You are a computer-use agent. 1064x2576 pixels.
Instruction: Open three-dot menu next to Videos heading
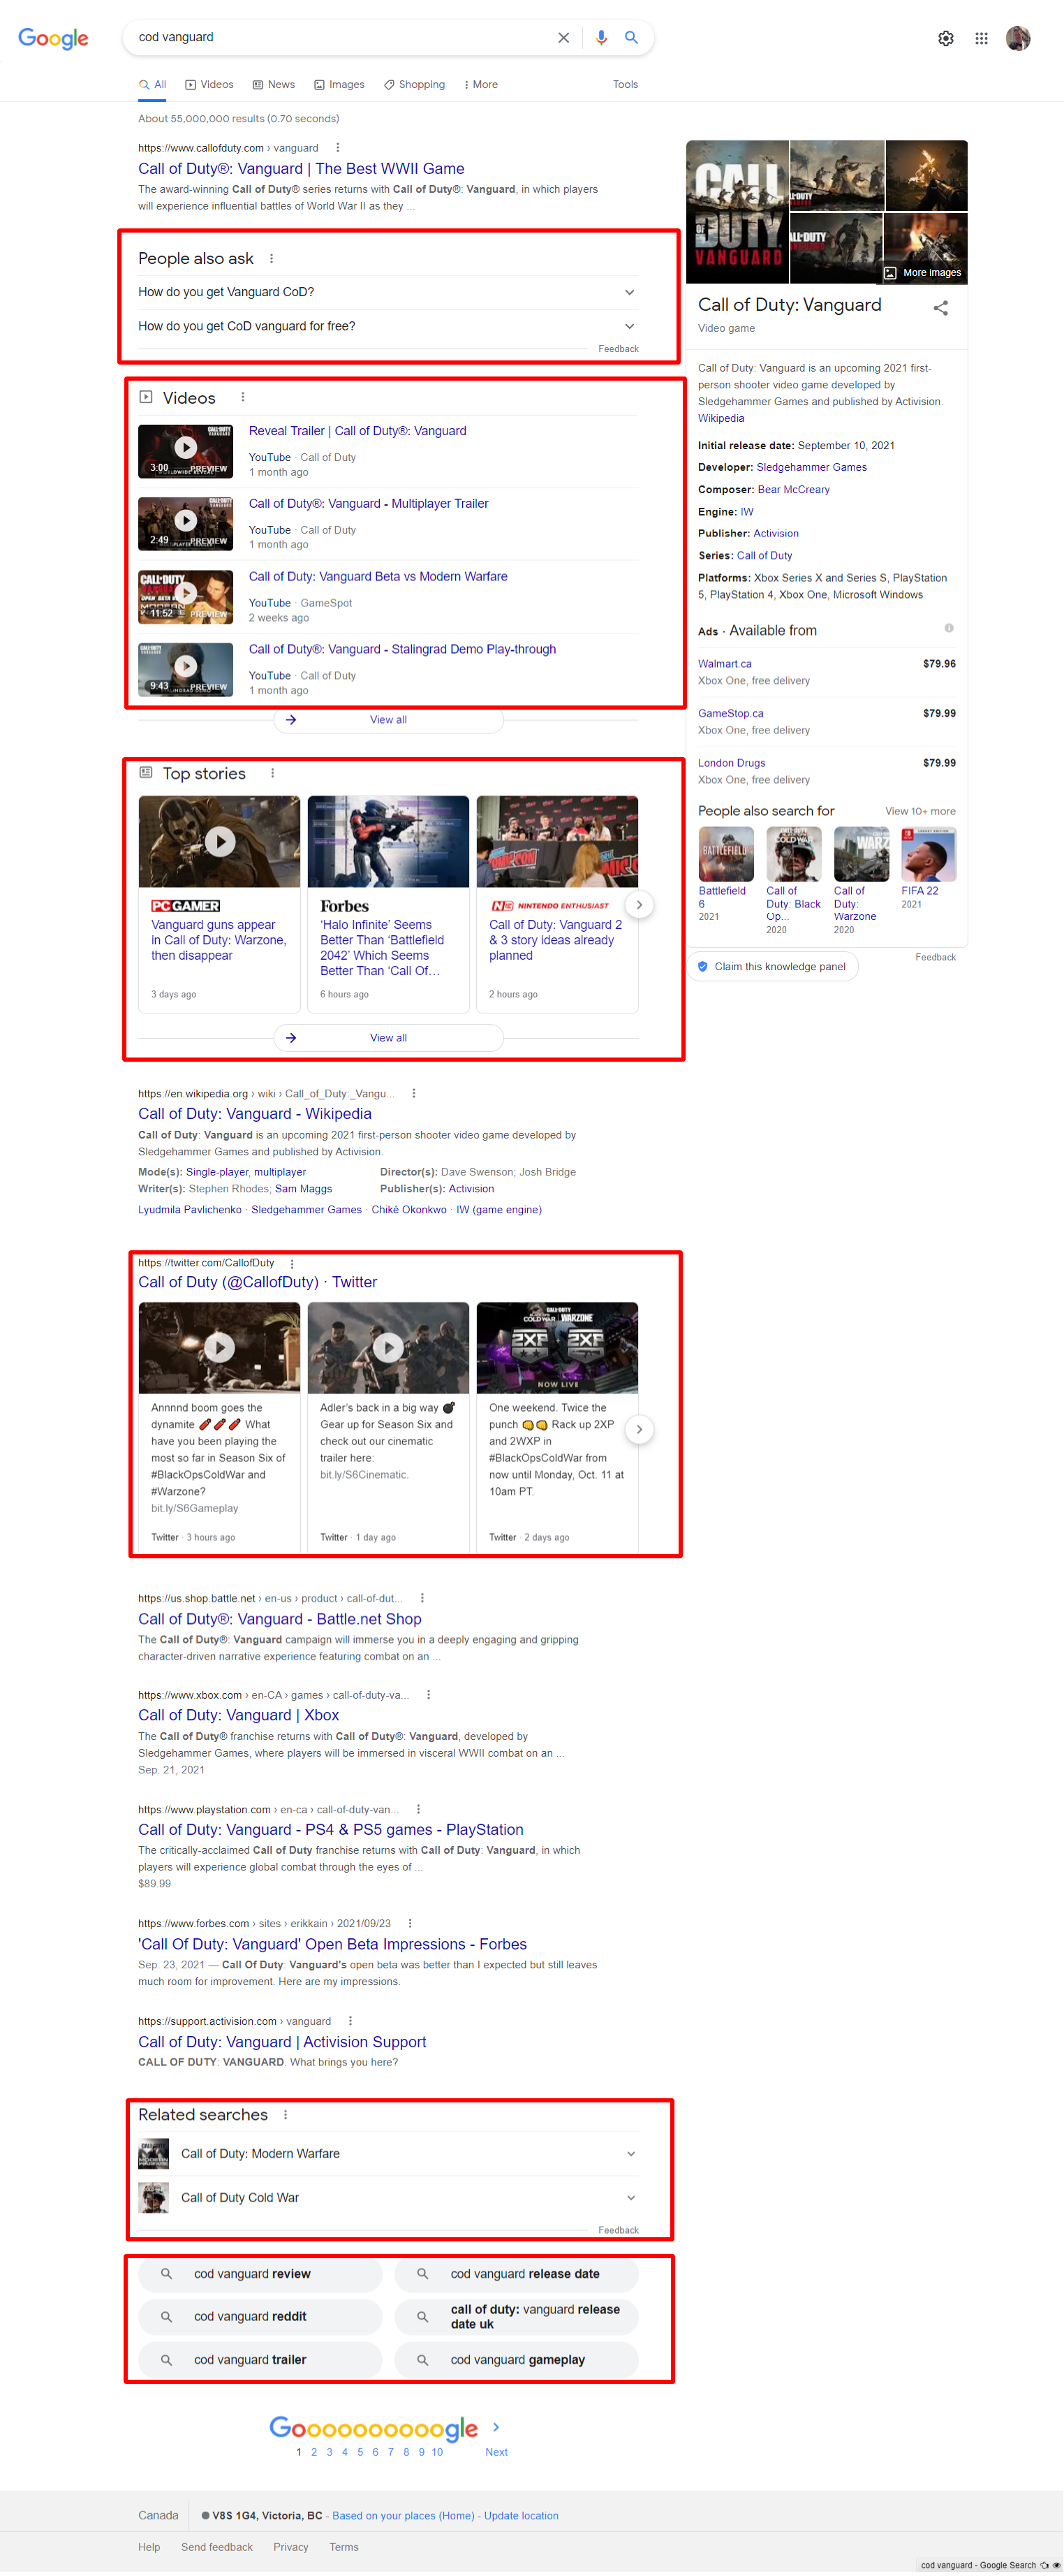point(243,398)
